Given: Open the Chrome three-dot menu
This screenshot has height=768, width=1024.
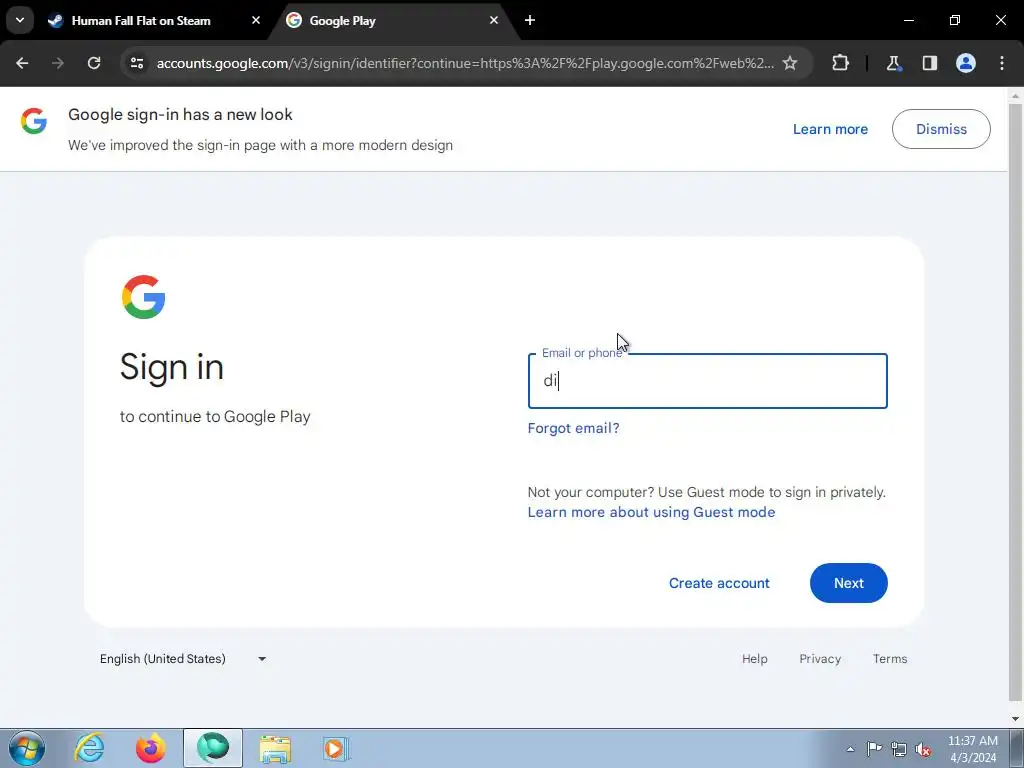Looking at the screenshot, I should click(x=1002, y=63).
